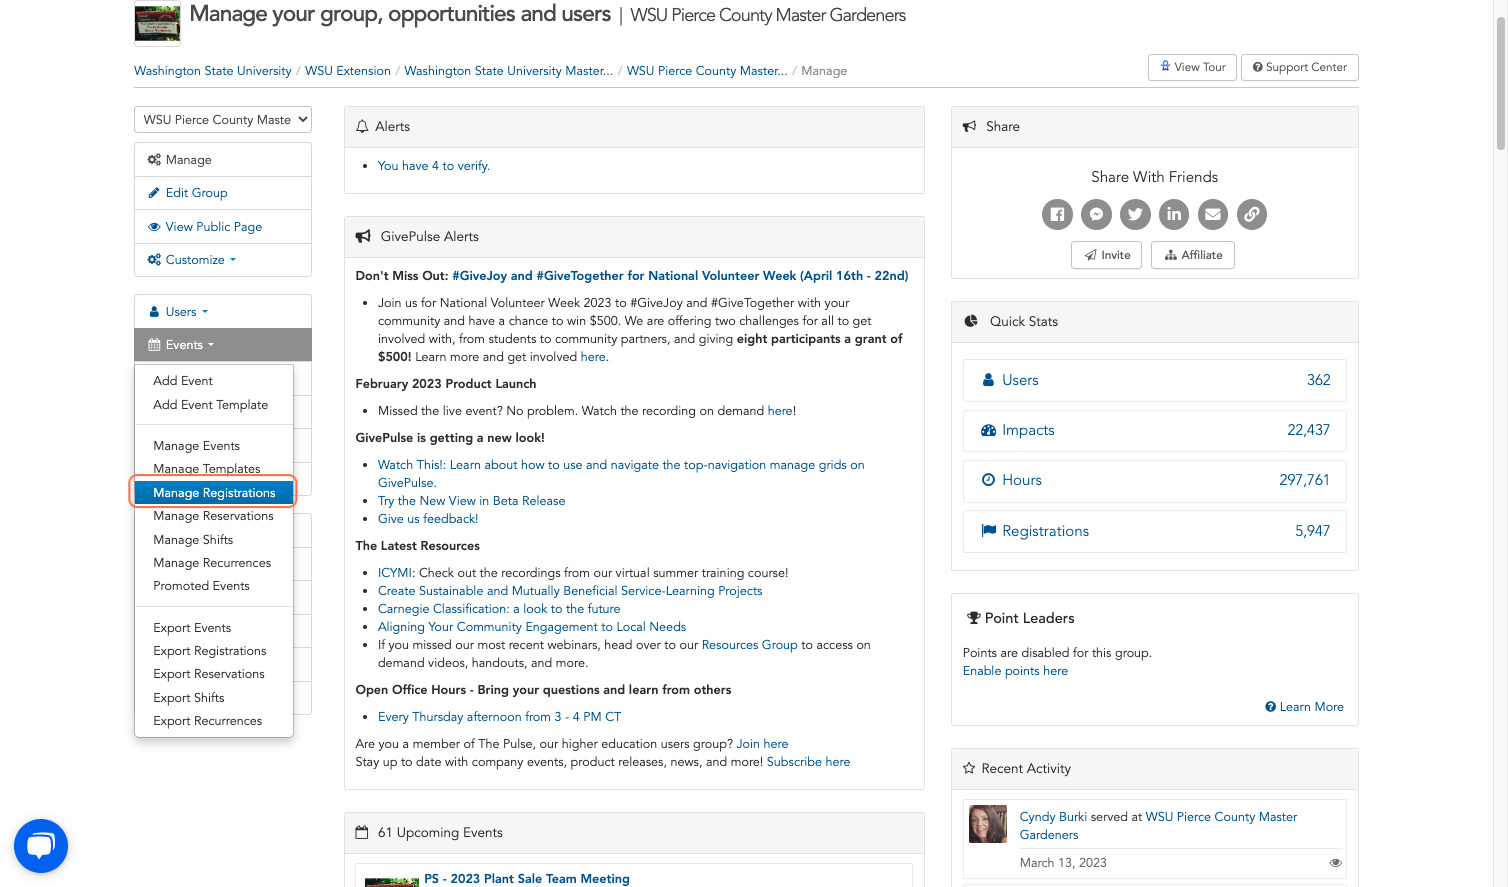Toggle visibility eye on Cyndy Burki activity
Screen dimensions: 1508x887
coord(1335,863)
